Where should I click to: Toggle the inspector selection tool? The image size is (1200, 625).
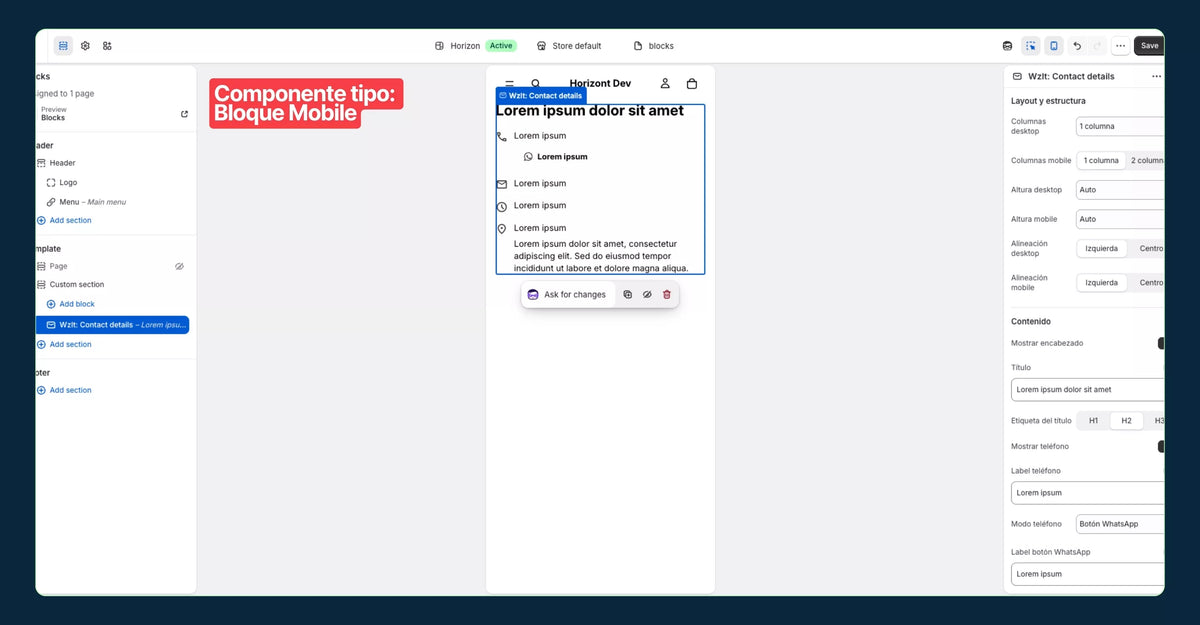click(x=1031, y=46)
